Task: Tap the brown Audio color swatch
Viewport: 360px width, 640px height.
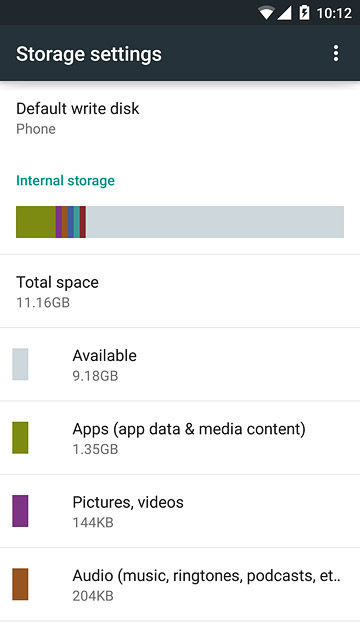Action: point(20,584)
